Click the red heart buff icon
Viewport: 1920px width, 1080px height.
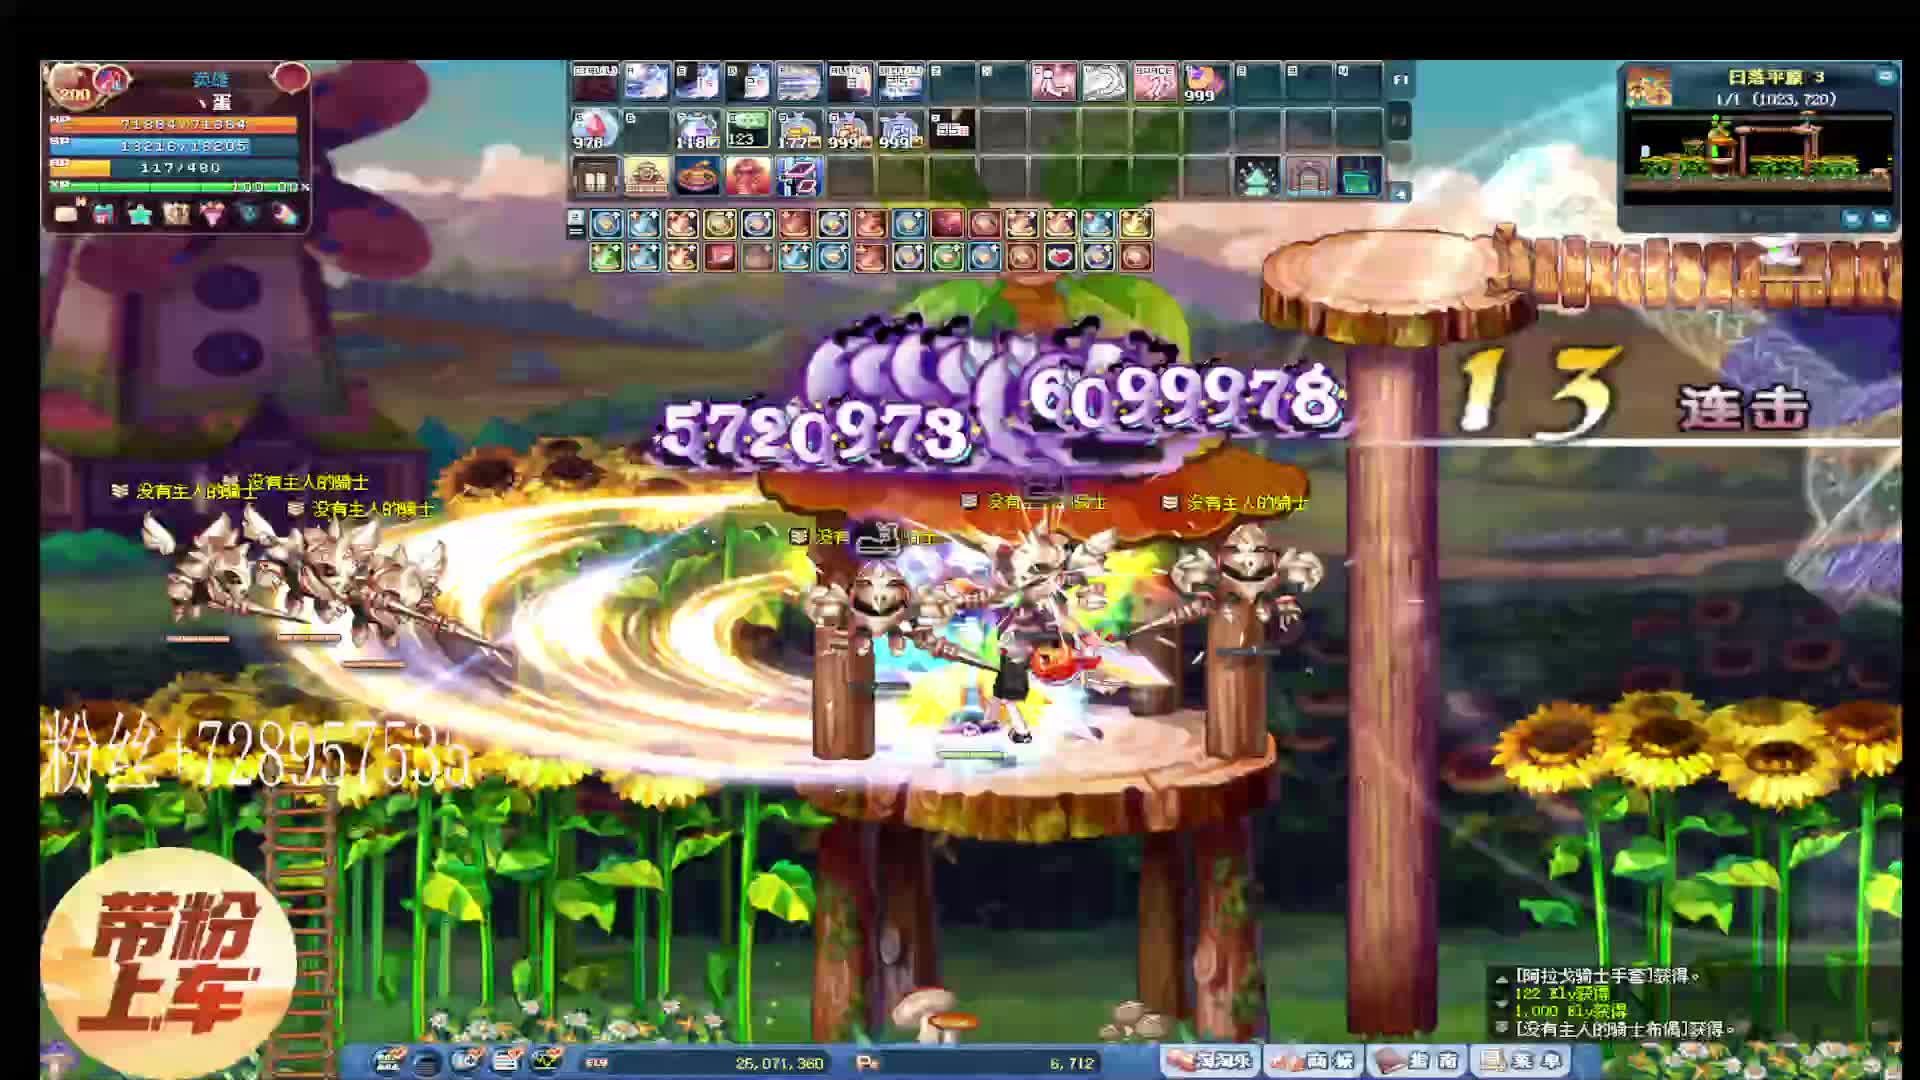coord(1060,258)
